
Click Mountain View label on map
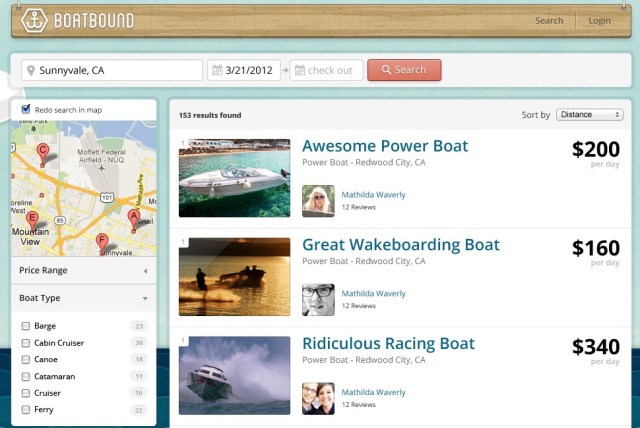tap(30, 237)
